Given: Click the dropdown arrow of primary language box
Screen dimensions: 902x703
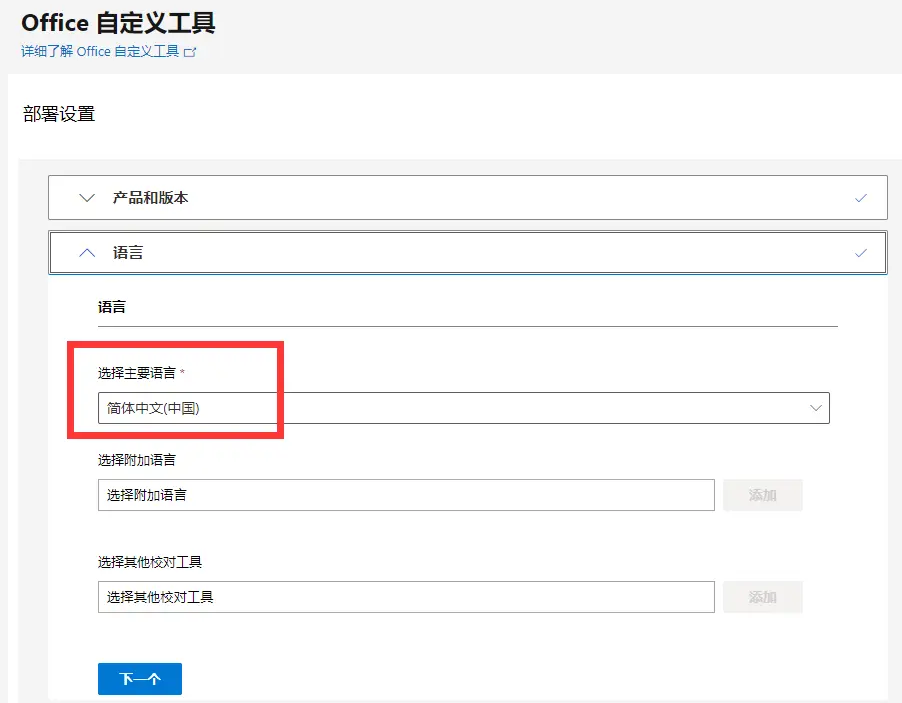Looking at the screenshot, I should click(x=815, y=408).
